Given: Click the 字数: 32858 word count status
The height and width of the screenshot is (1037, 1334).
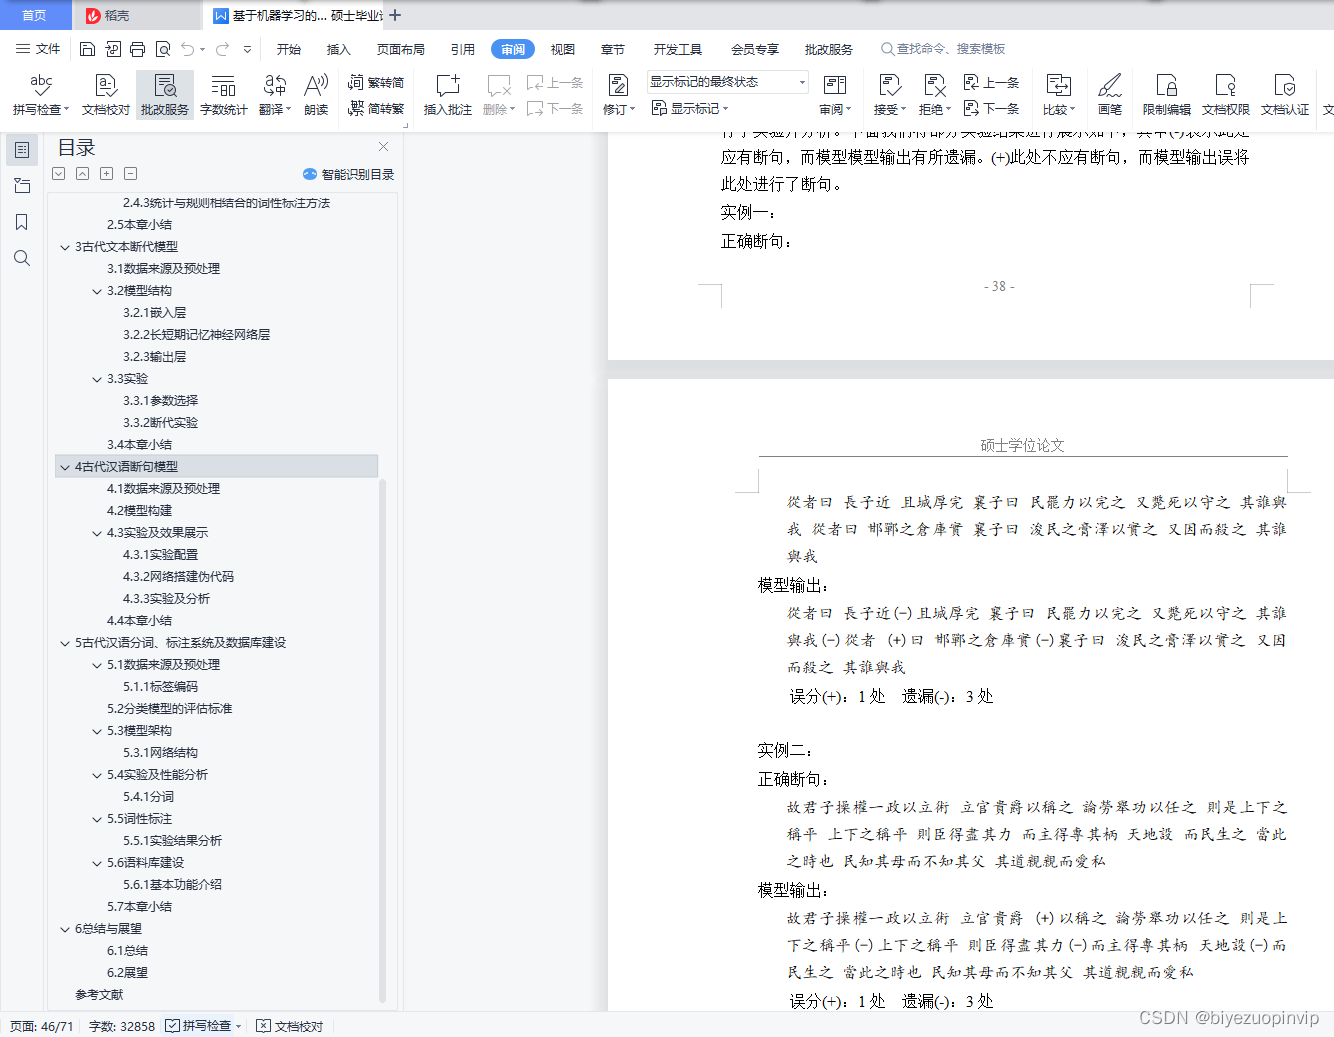Looking at the screenshot, I should [122, 1026].
